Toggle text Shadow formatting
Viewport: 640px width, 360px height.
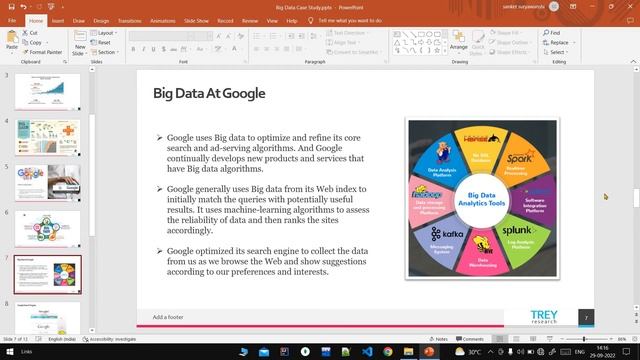164,49
